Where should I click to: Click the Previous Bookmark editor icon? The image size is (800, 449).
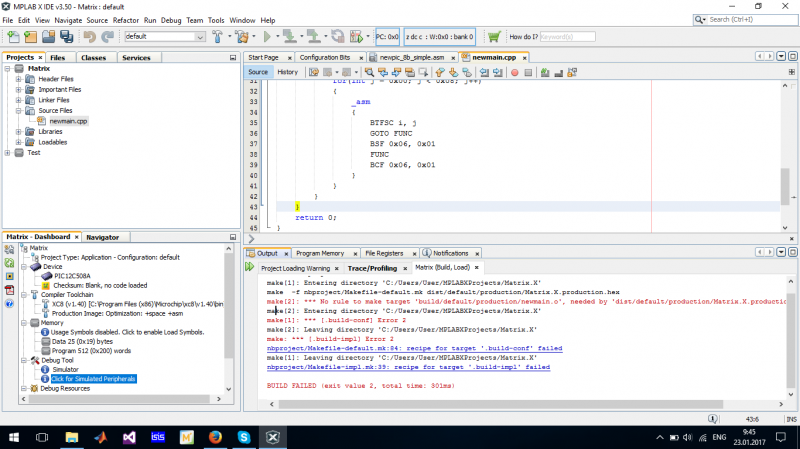440,72
